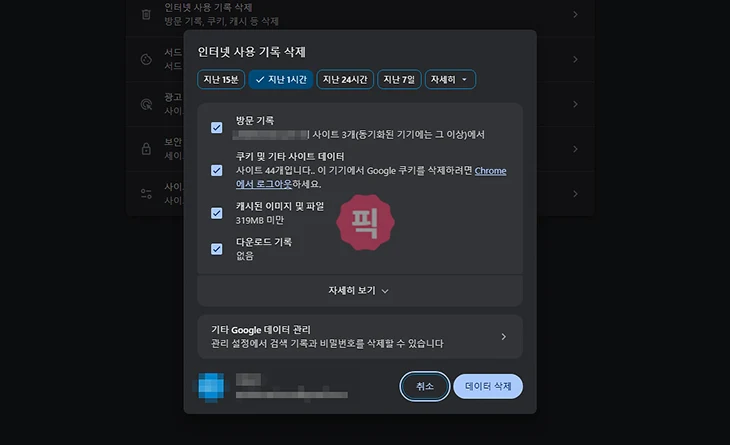Click the ad privacy icon in background settings
The height and width of the screenshot is (445, 730).
coord(146,104)
